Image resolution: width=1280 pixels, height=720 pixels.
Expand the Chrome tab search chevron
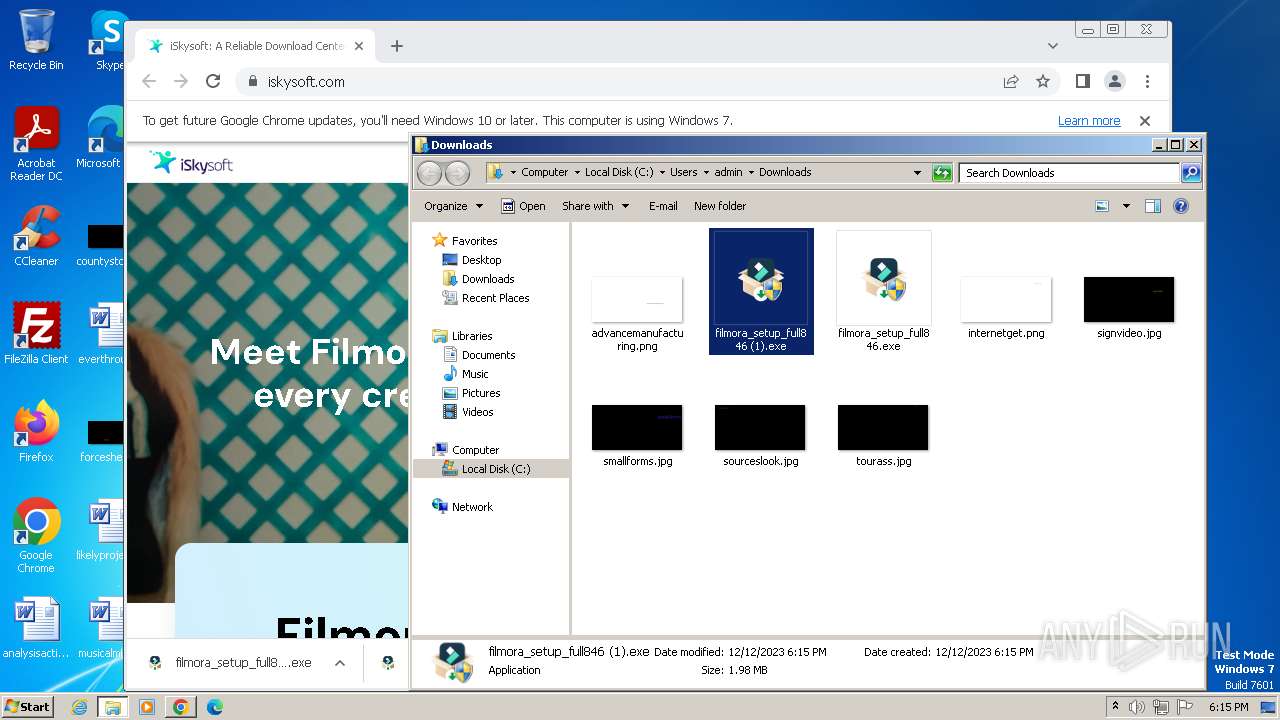[x=1053, y=46]
